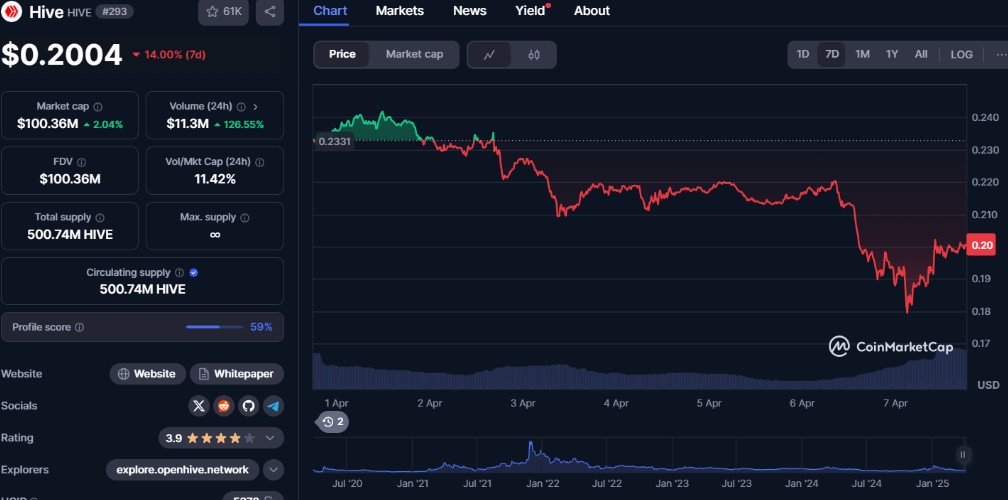
Task: Click the $11.3M volume value
Action: 188,124
